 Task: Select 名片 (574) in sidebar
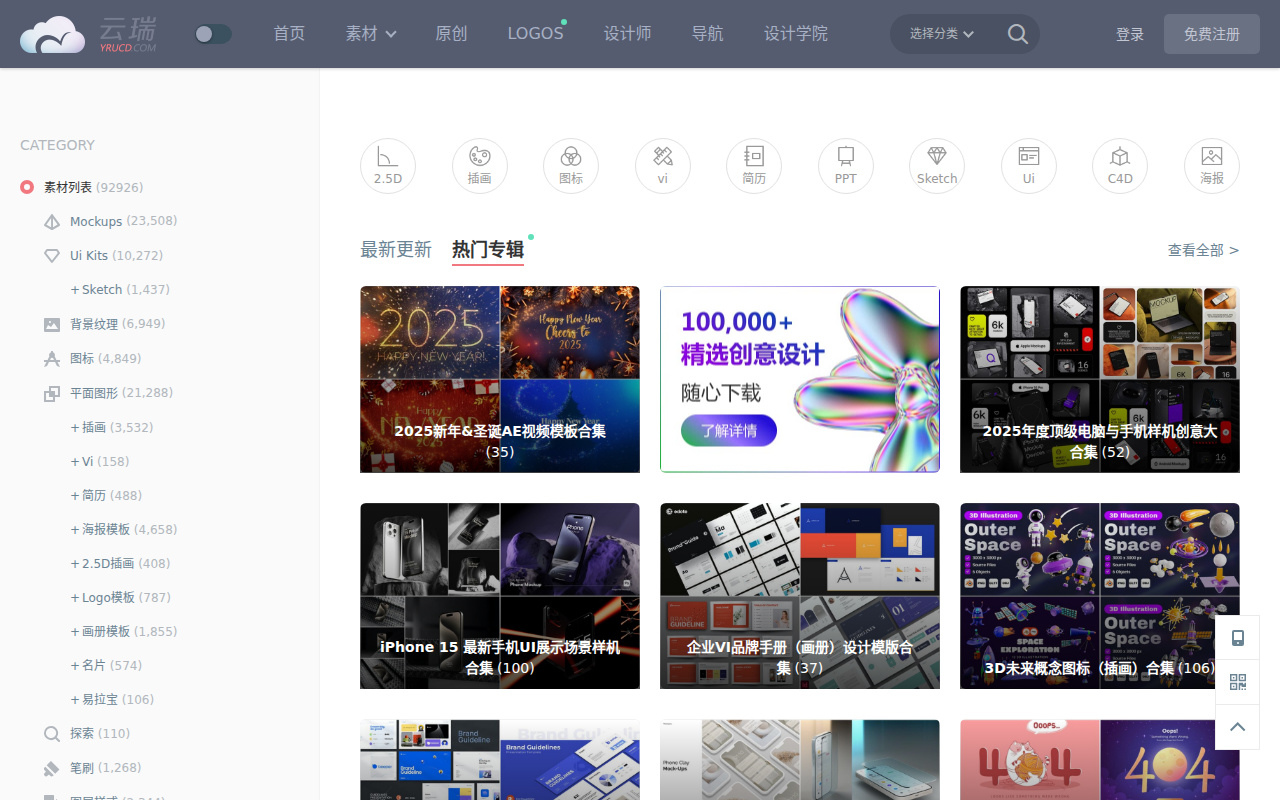coord(106,666)
